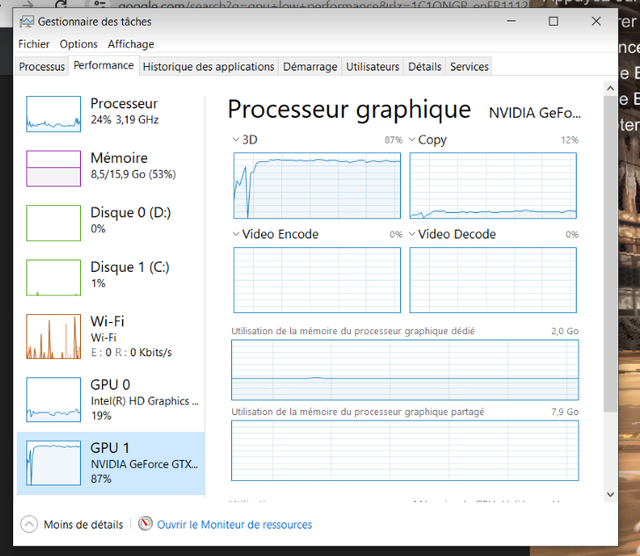Select the Mémoire usage thumbnail
Viewport: 640px width, 556px height.
[53, 168]
